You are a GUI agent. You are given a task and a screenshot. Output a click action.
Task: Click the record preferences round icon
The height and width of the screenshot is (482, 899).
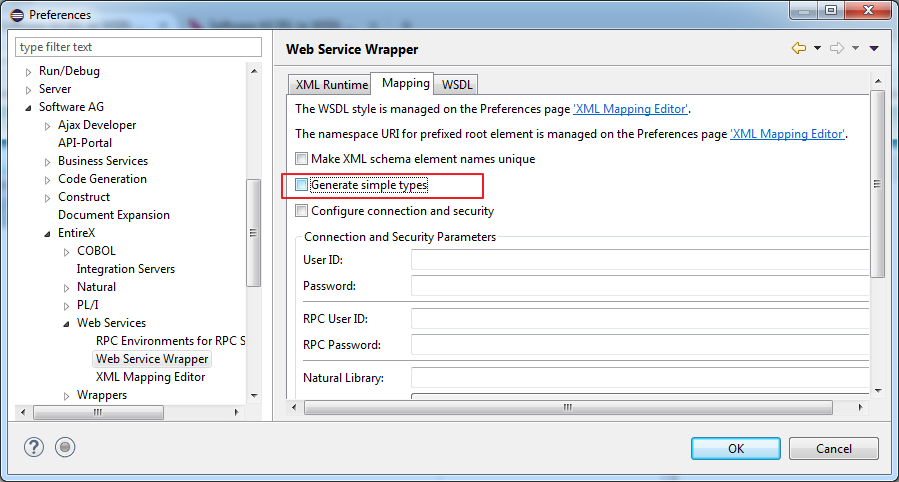click(x=65, y=447)
